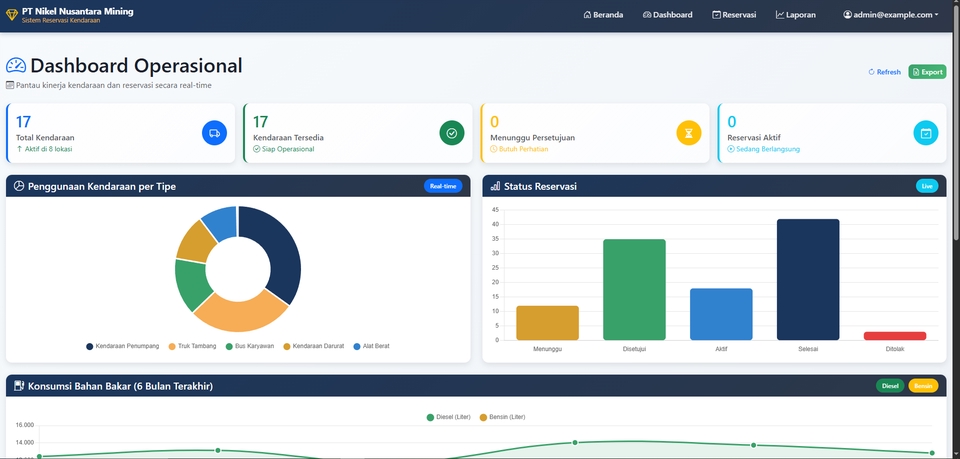Click the Total Kendaraan label

pyautogui.click(x=45, y=138)
